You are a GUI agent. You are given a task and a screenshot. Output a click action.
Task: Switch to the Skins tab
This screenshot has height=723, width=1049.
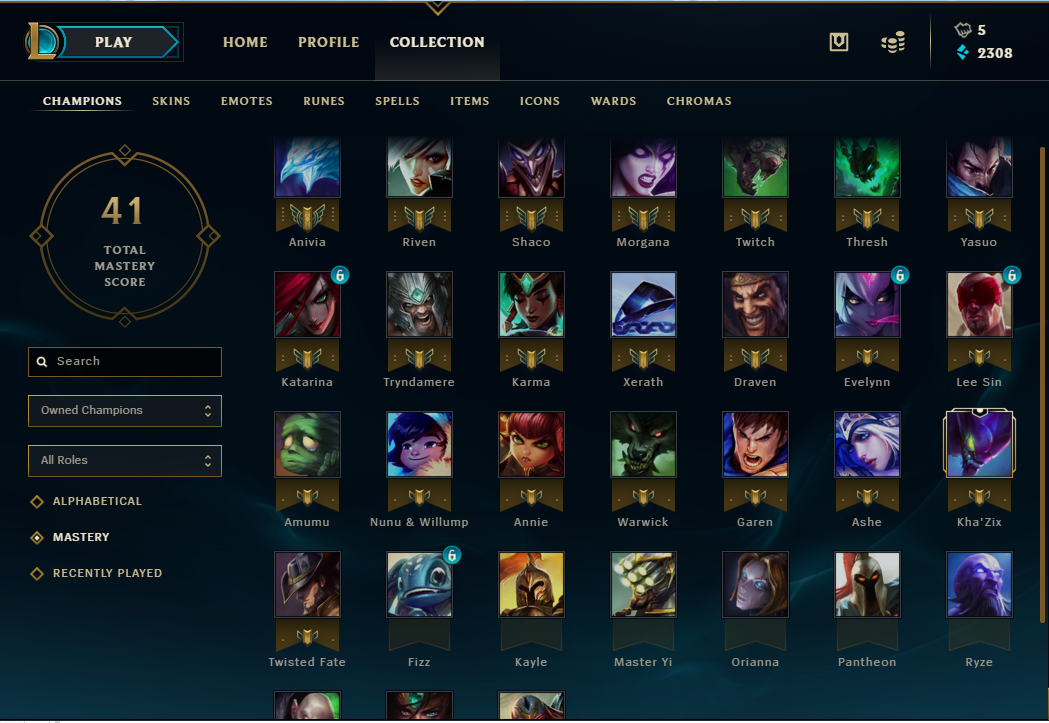tap(171, 101)
